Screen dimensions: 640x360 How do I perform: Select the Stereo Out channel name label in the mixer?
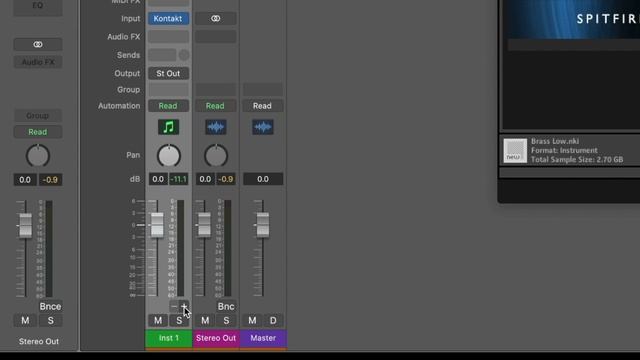(x=216, y=338)
